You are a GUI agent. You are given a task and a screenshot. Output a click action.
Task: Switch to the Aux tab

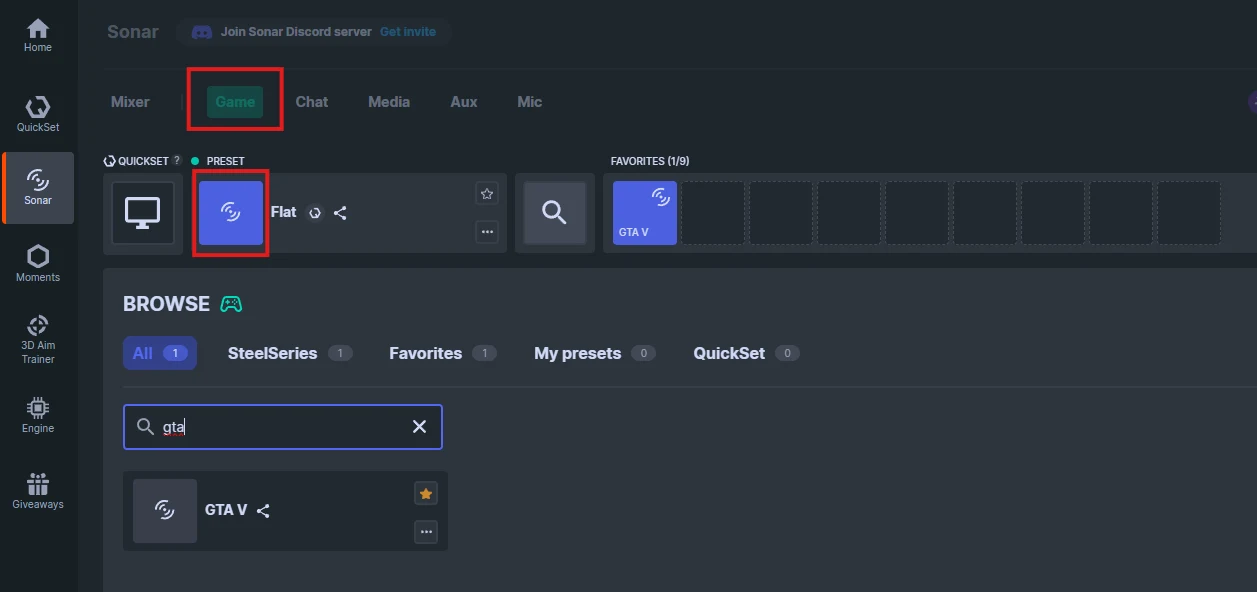[x=464, y=102]
